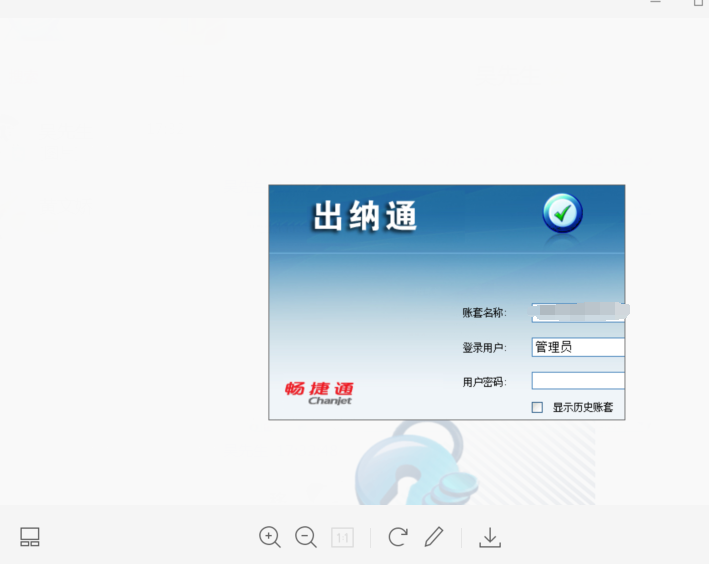Minimize the image viewer window
709x564 pixels.
tap(656, 2)
